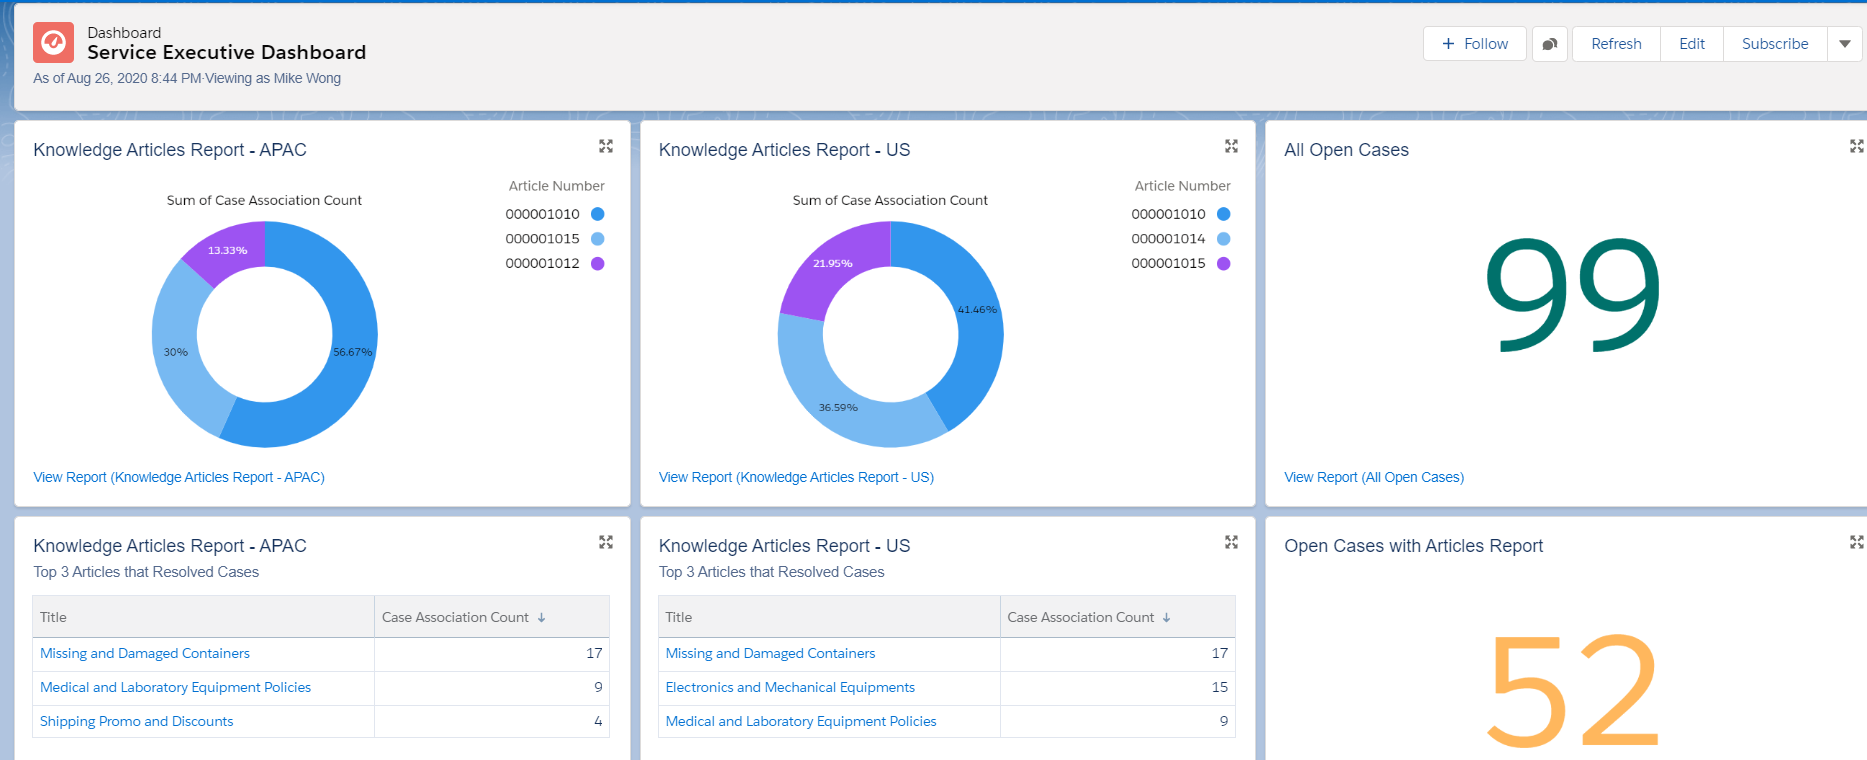Click the 99 open cases metric
This screenshot has height=760, width=1867.
click(1572, 294)
